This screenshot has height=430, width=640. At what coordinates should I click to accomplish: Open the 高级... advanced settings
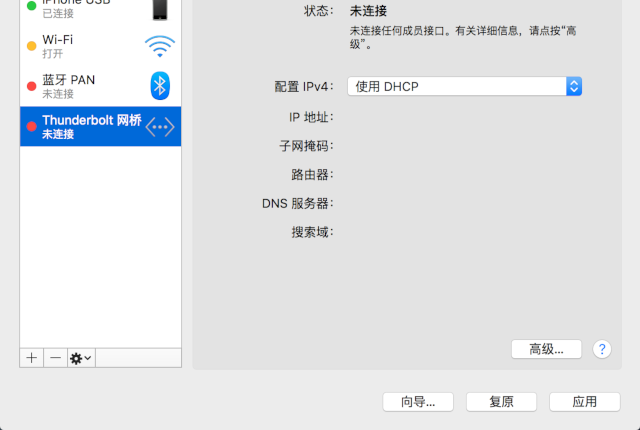[x=546, y=349]
